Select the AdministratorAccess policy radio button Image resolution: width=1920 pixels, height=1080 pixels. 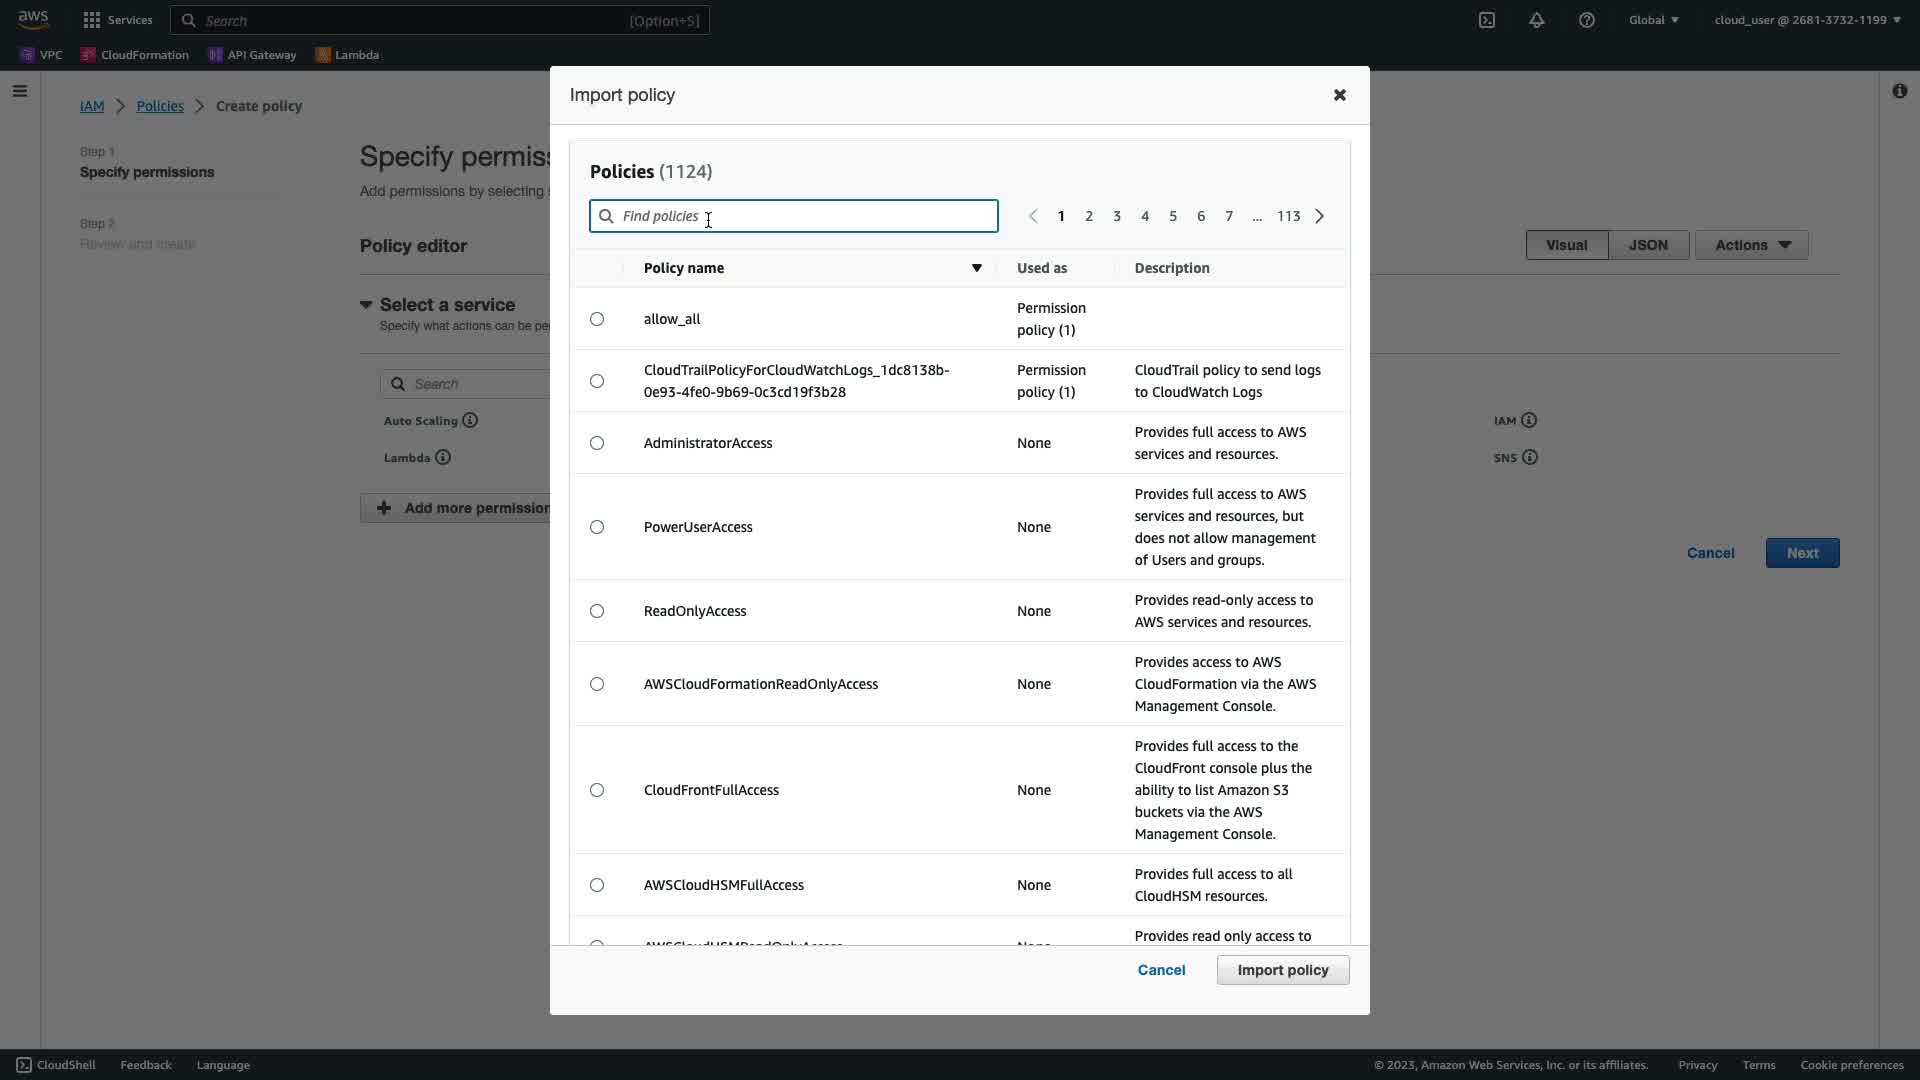click(597, 443)
